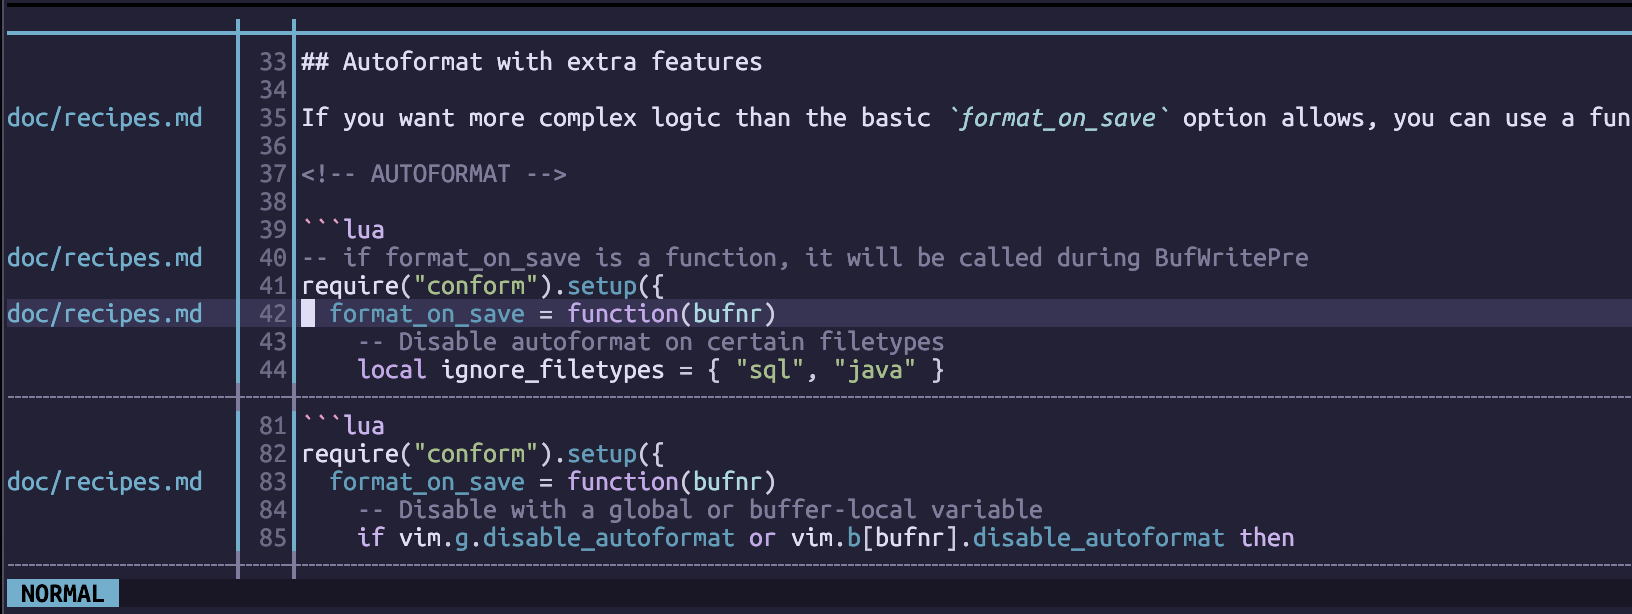Click the ignore_filetypes variable name
The image size is (1632, 614).
pos(552,370)
